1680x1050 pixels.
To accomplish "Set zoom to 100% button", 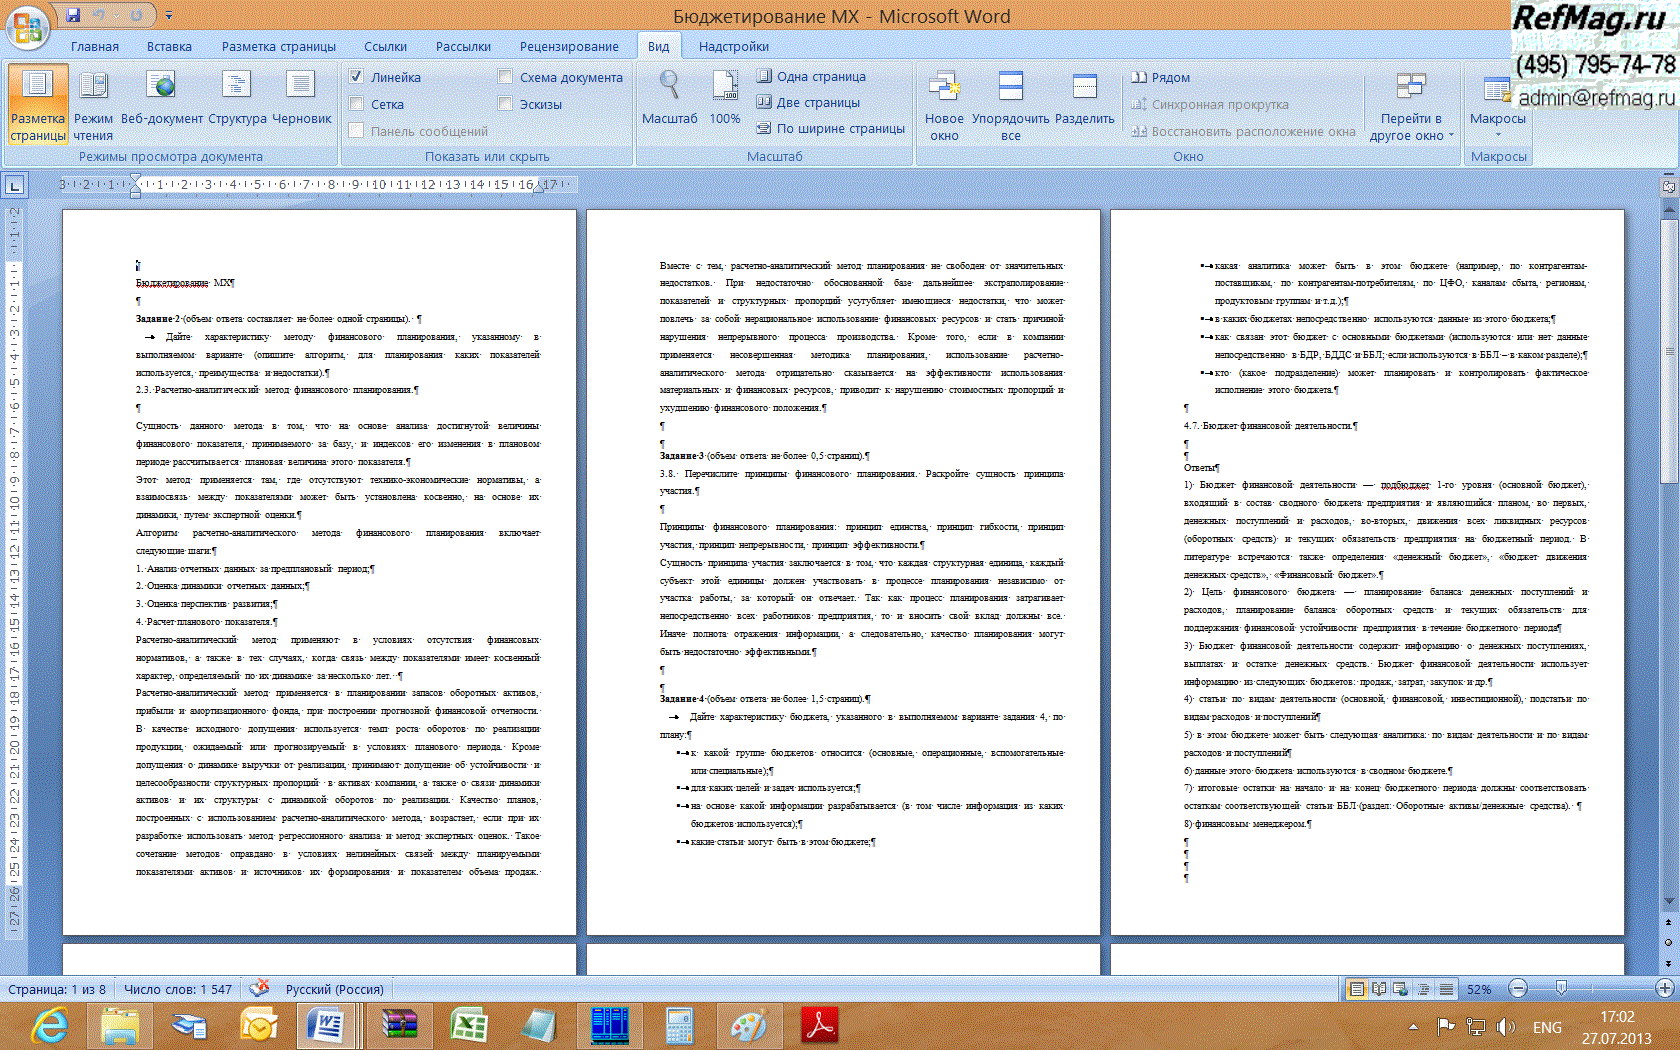I will pos(724,100).
